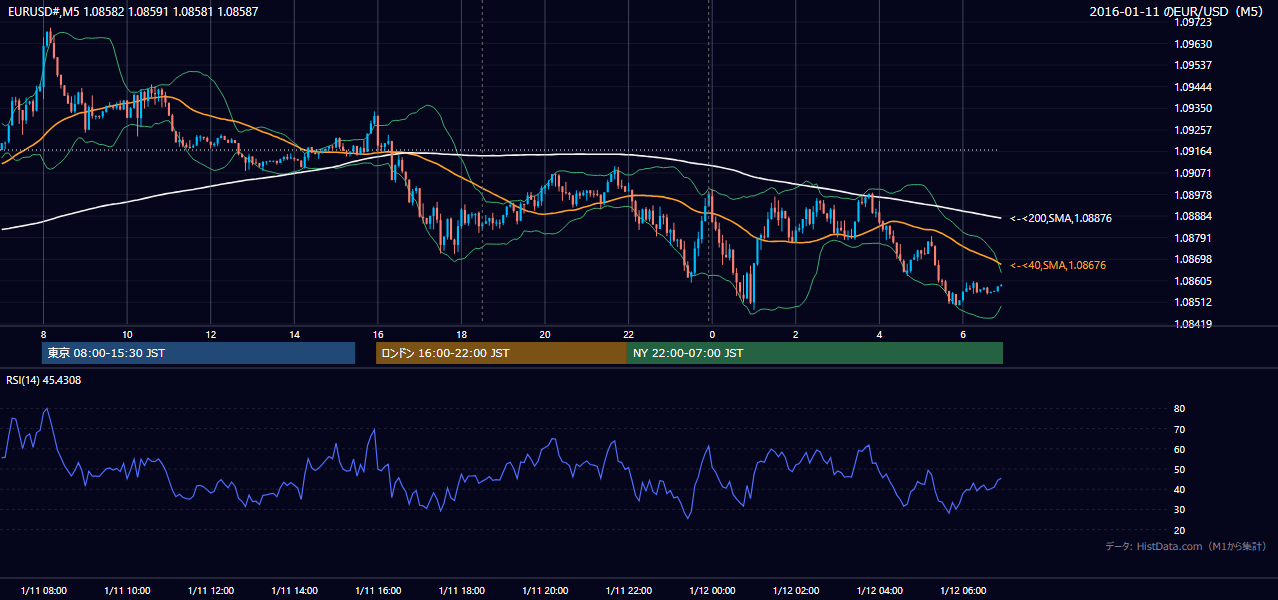Click the 1/11 20:00 time axis label
Image resolution: width=1278 pixels, height=600 pixels.
pyautogui.click(x=545, y=590)
